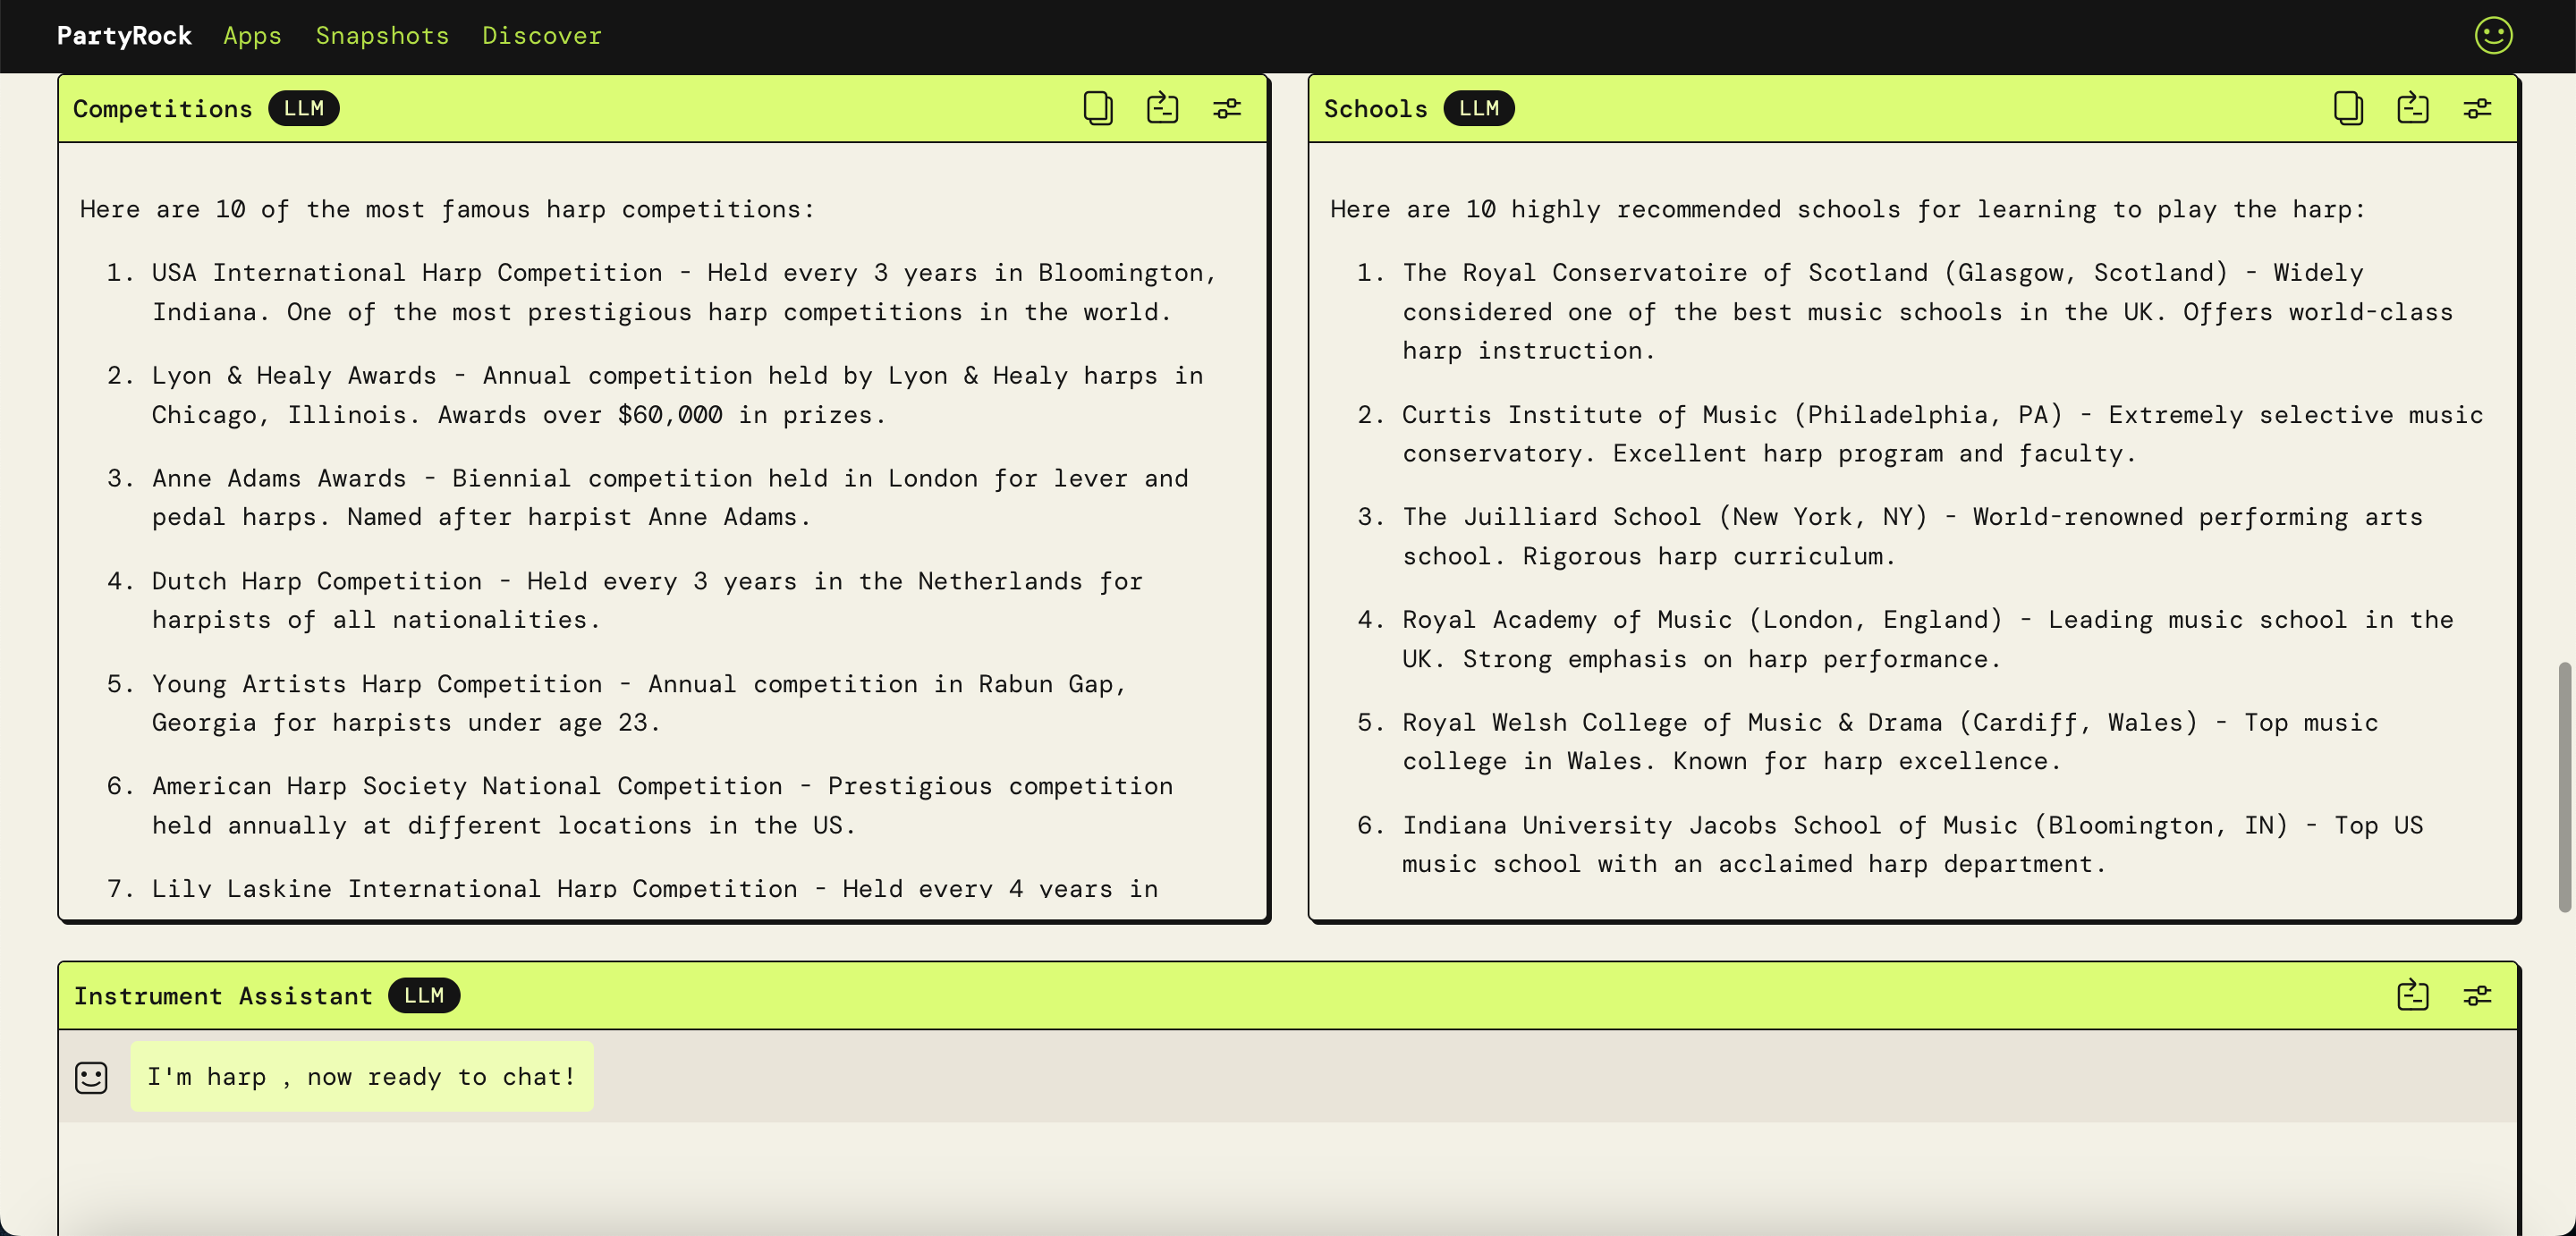Click the Competitions widget title
This screenshot has height=1236, width=2576.
click(162, 109)
